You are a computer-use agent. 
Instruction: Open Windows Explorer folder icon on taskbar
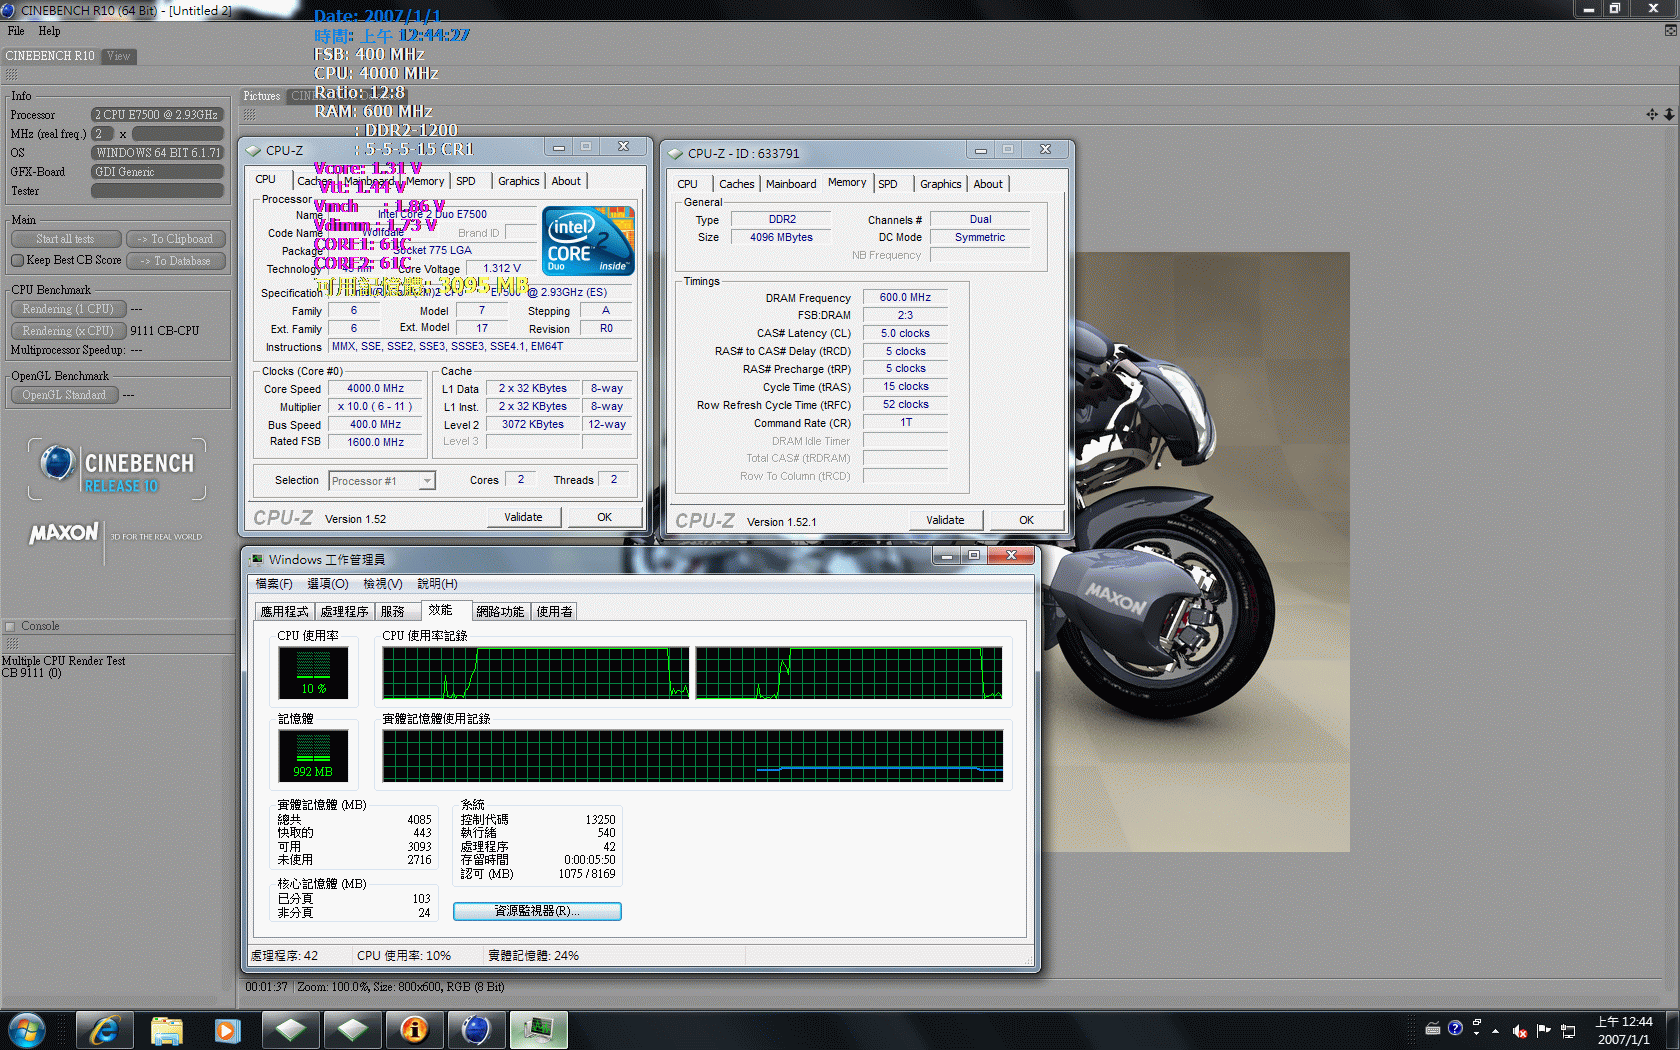pos(167,1030)
